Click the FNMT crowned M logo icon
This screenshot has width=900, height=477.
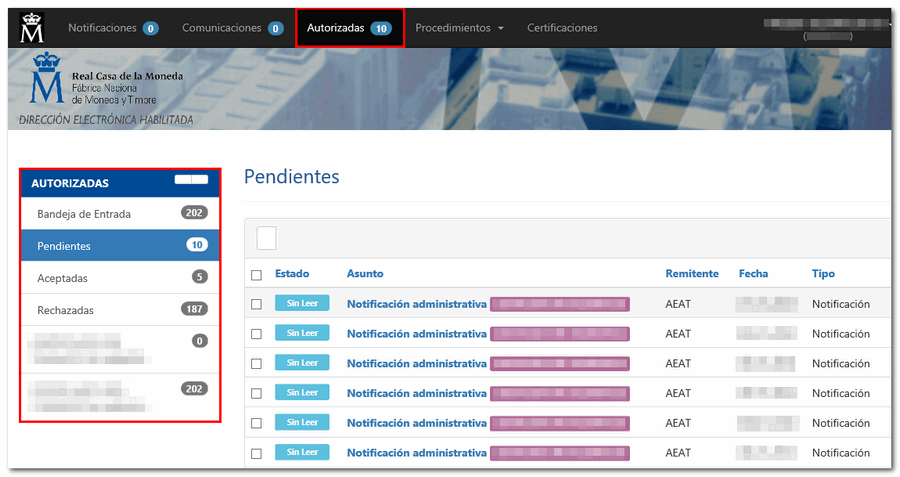(32, 27)
